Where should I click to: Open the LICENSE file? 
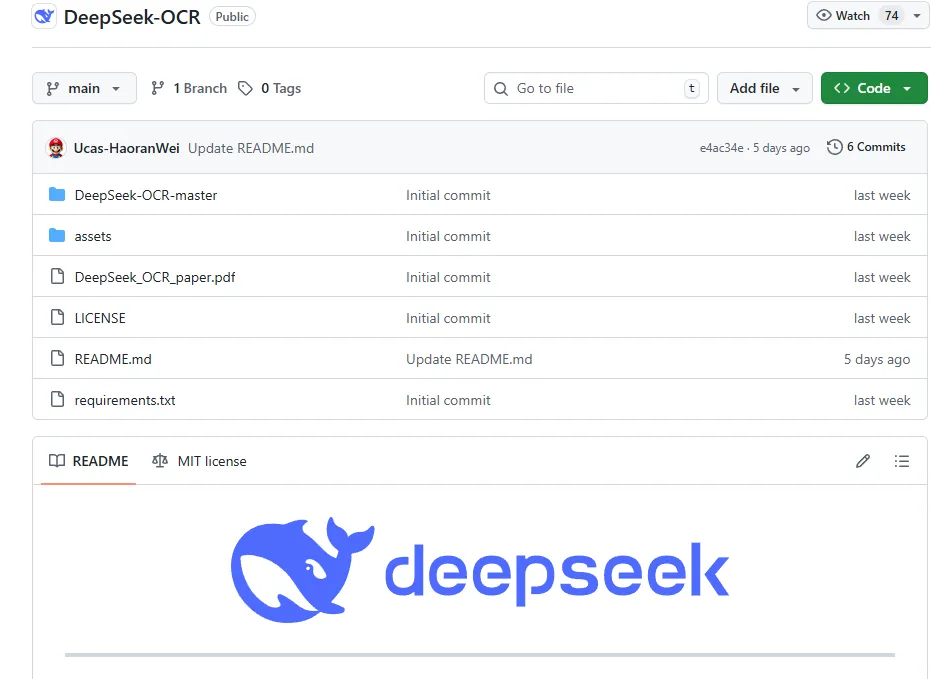click(x=100, y=318)
